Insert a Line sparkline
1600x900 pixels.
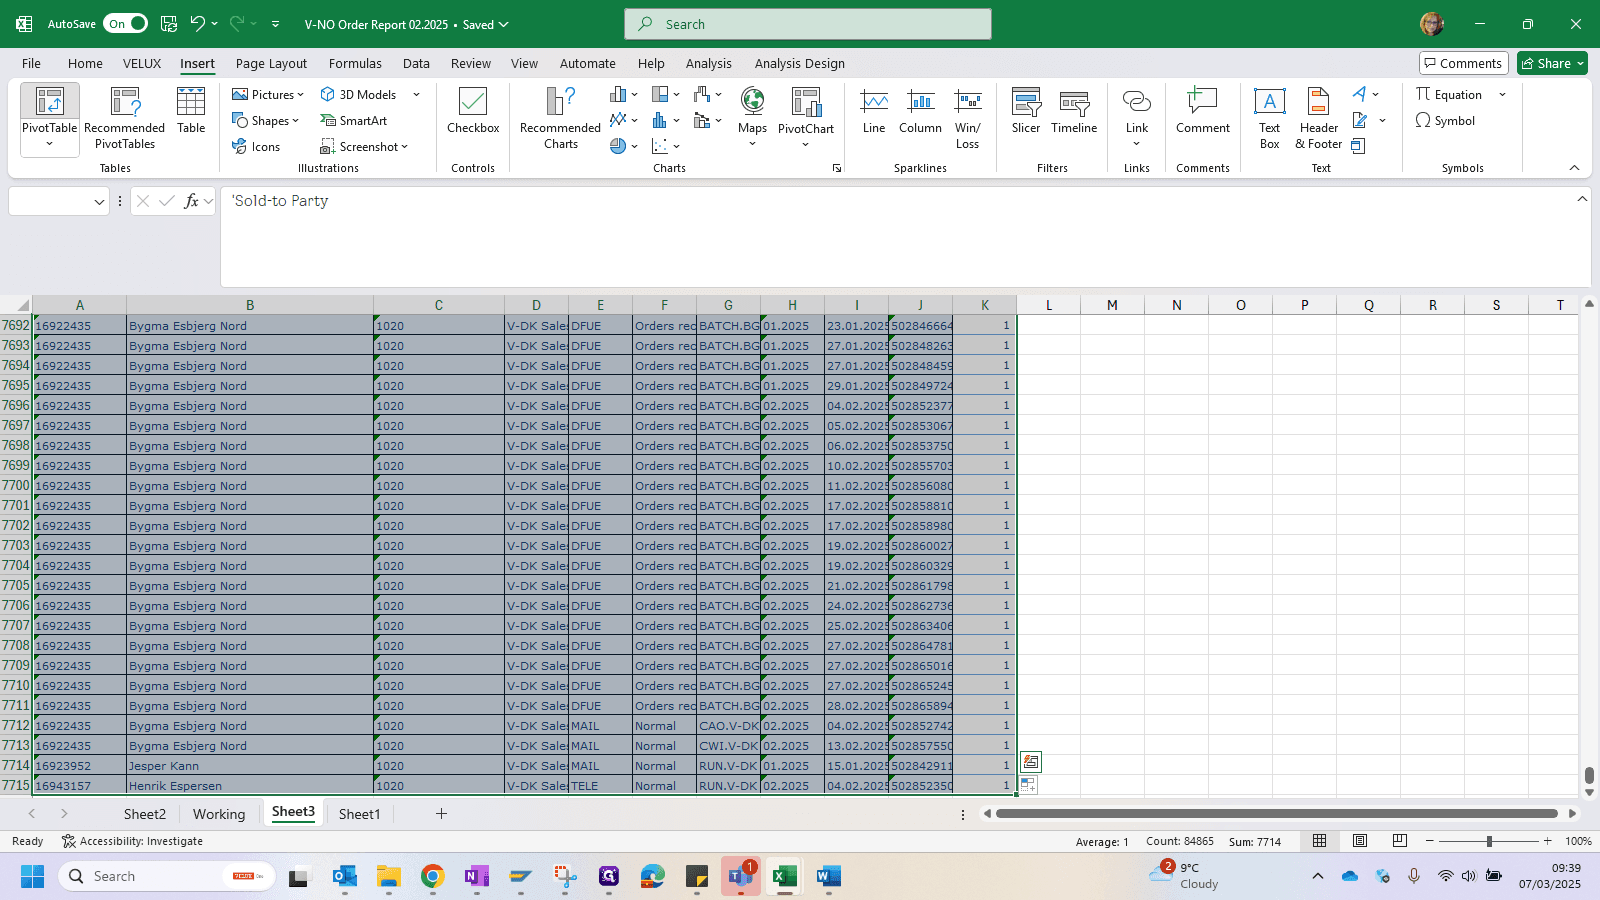[874, 111]
